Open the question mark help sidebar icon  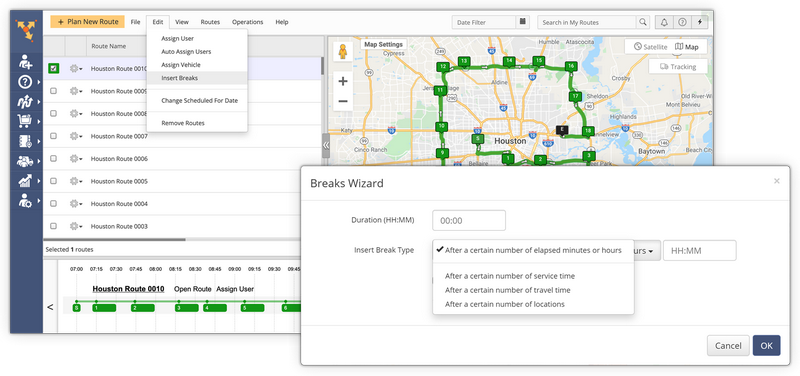point(26,82)
